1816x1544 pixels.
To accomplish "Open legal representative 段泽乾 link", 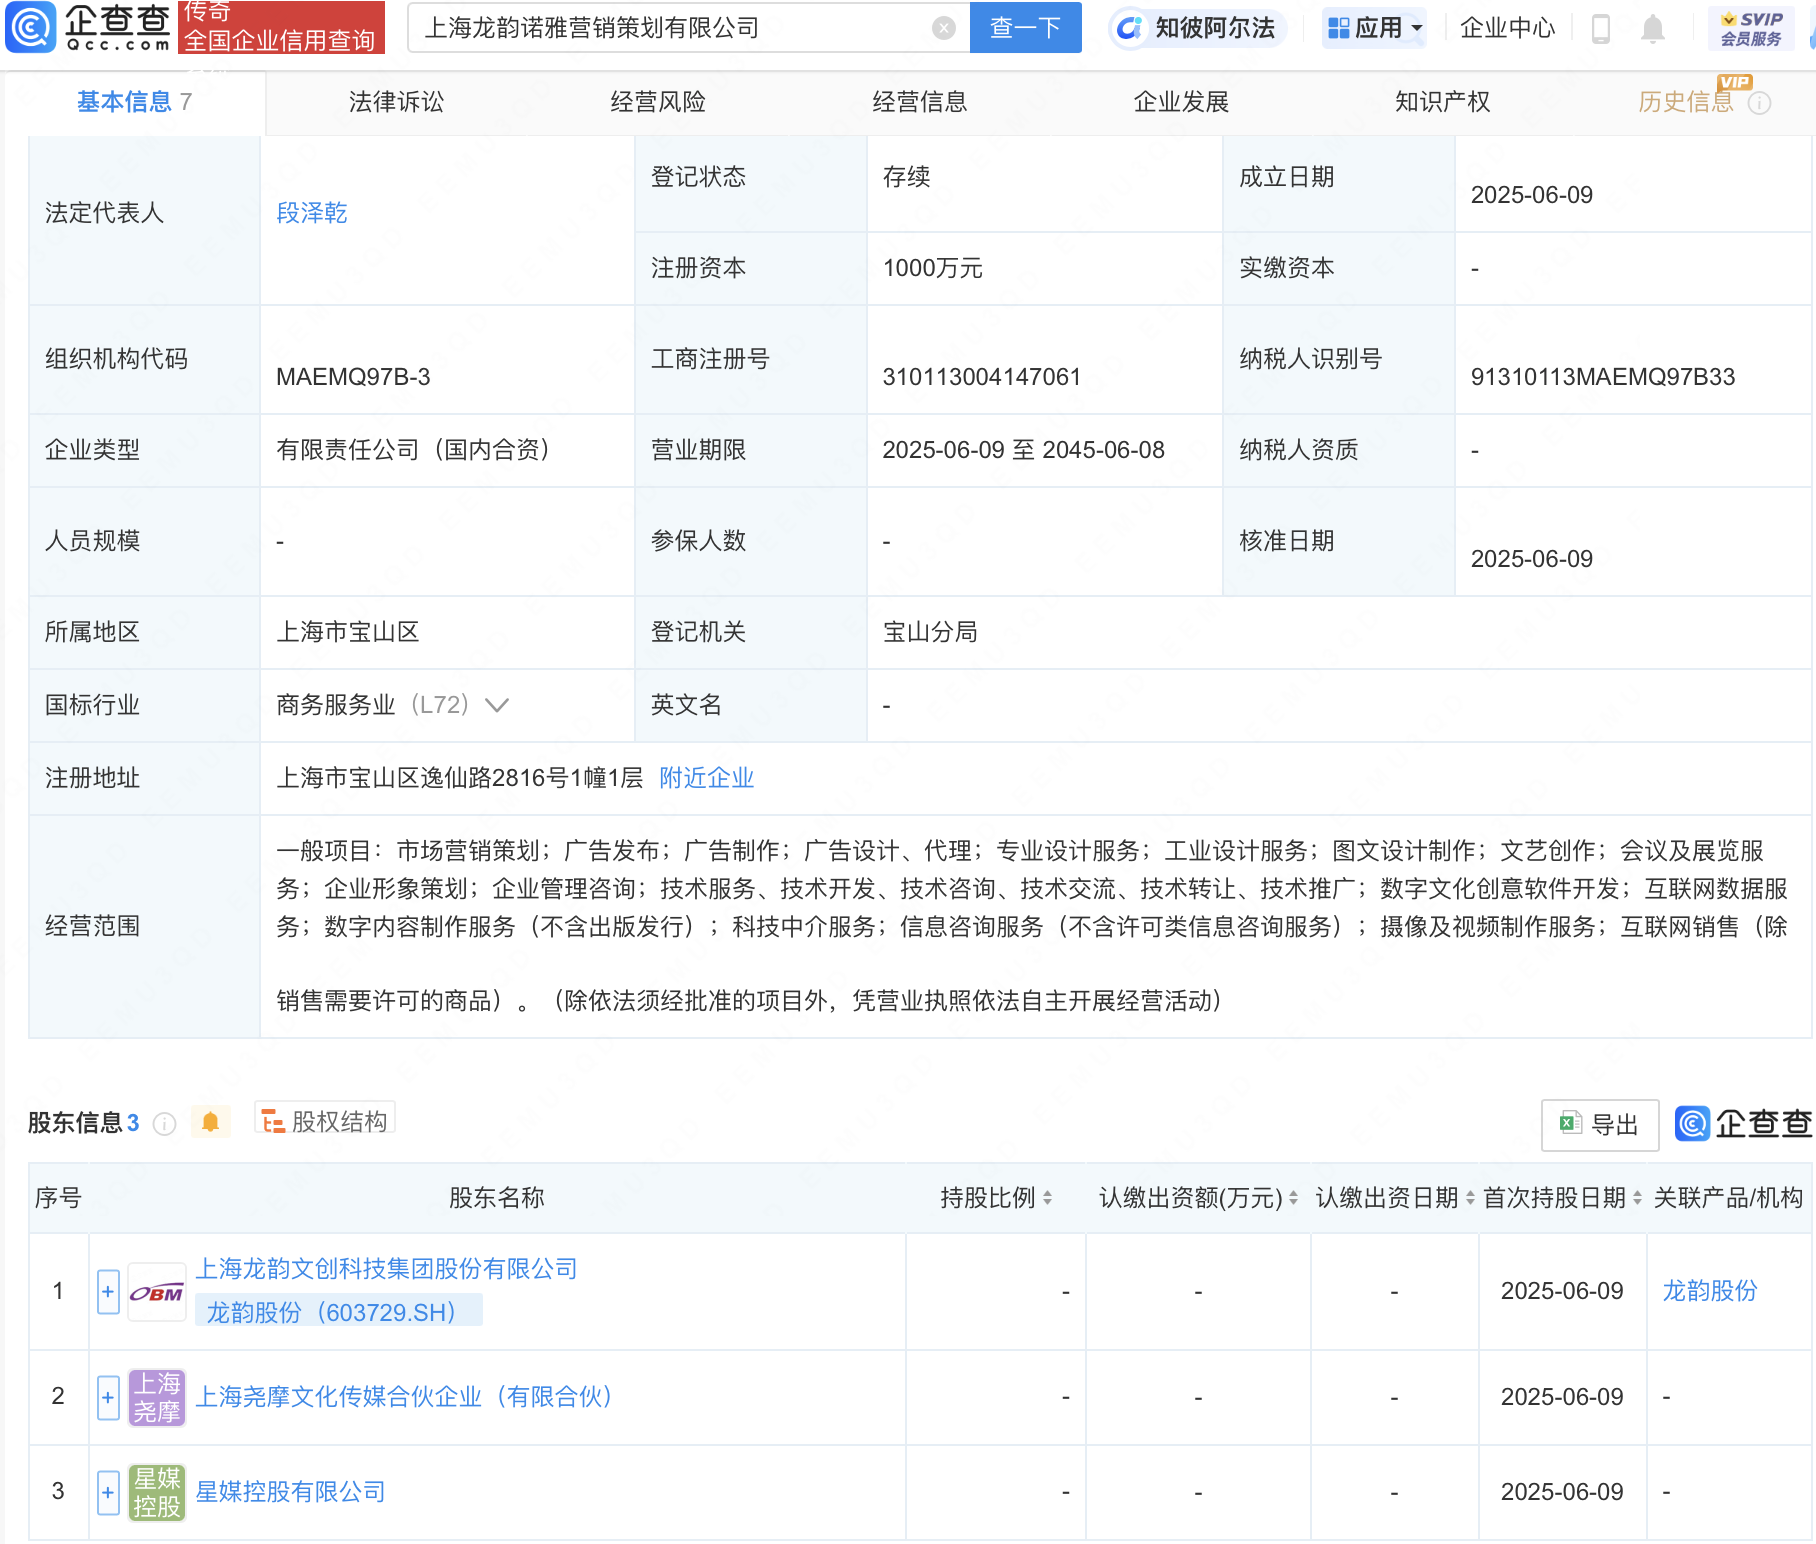I will (x=312, y=213).
